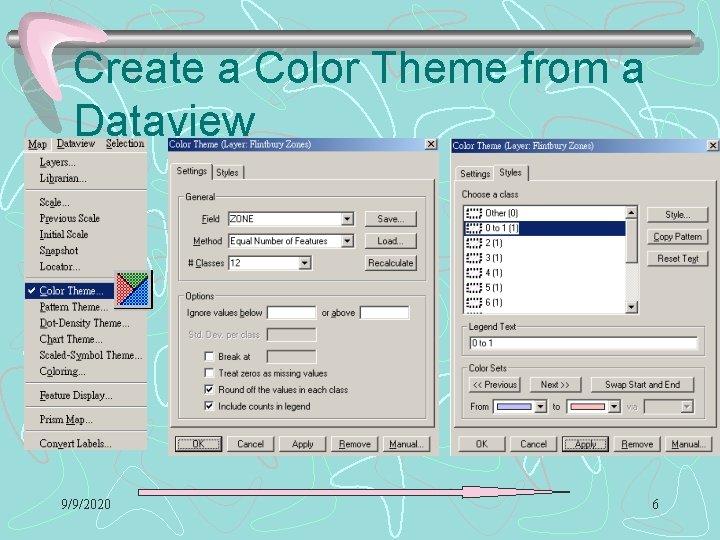The width and height of the screenshot is (720, 540).
Task: Choose Convert Labels... menu item
Action: [75, 444]
